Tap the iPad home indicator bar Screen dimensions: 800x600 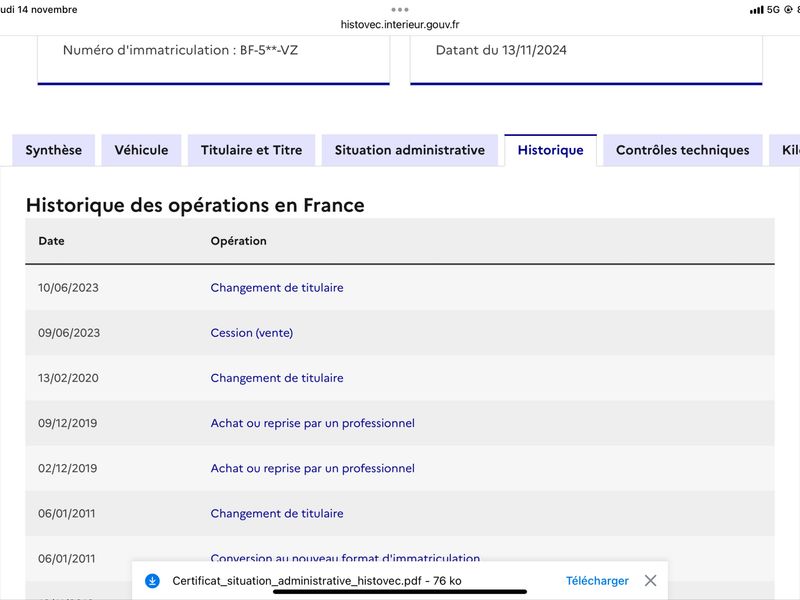coord(400,592)
